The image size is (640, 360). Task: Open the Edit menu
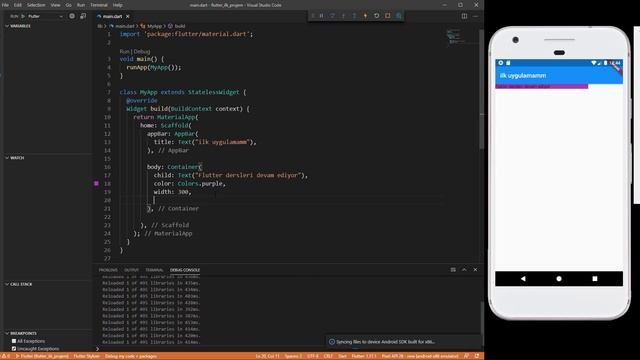tap(18, 5)
